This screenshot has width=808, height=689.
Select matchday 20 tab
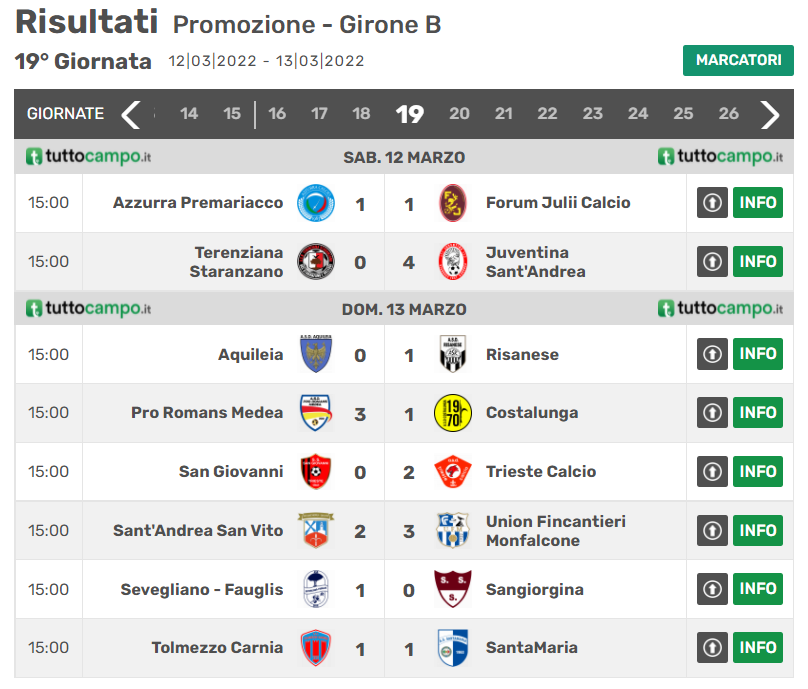[x=459, y=114]
